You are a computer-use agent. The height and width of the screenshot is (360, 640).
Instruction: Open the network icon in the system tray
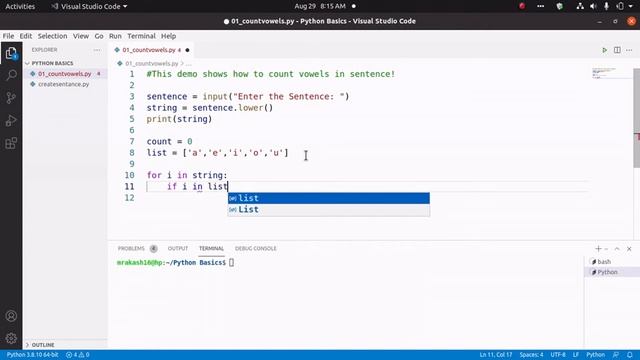tap(580, 6)
